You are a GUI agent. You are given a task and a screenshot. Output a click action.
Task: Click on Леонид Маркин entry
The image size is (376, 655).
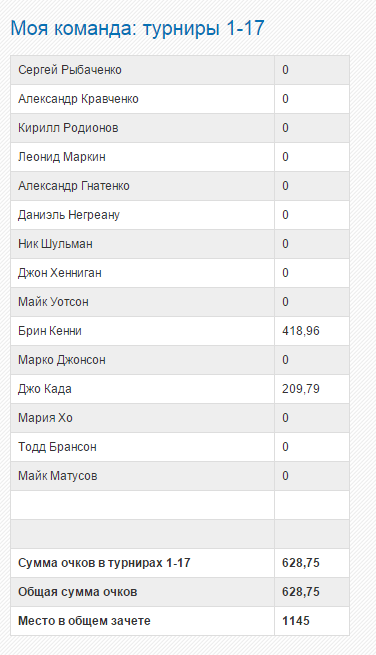[62, 157]
